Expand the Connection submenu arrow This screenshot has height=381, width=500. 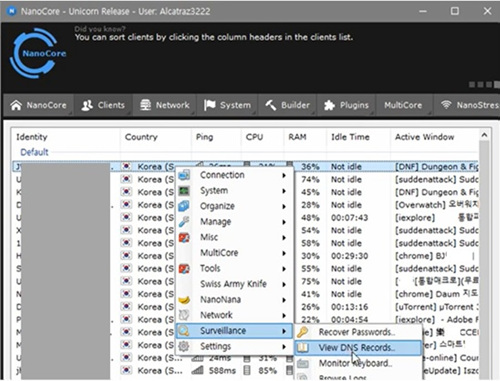(x=284, y=175)
